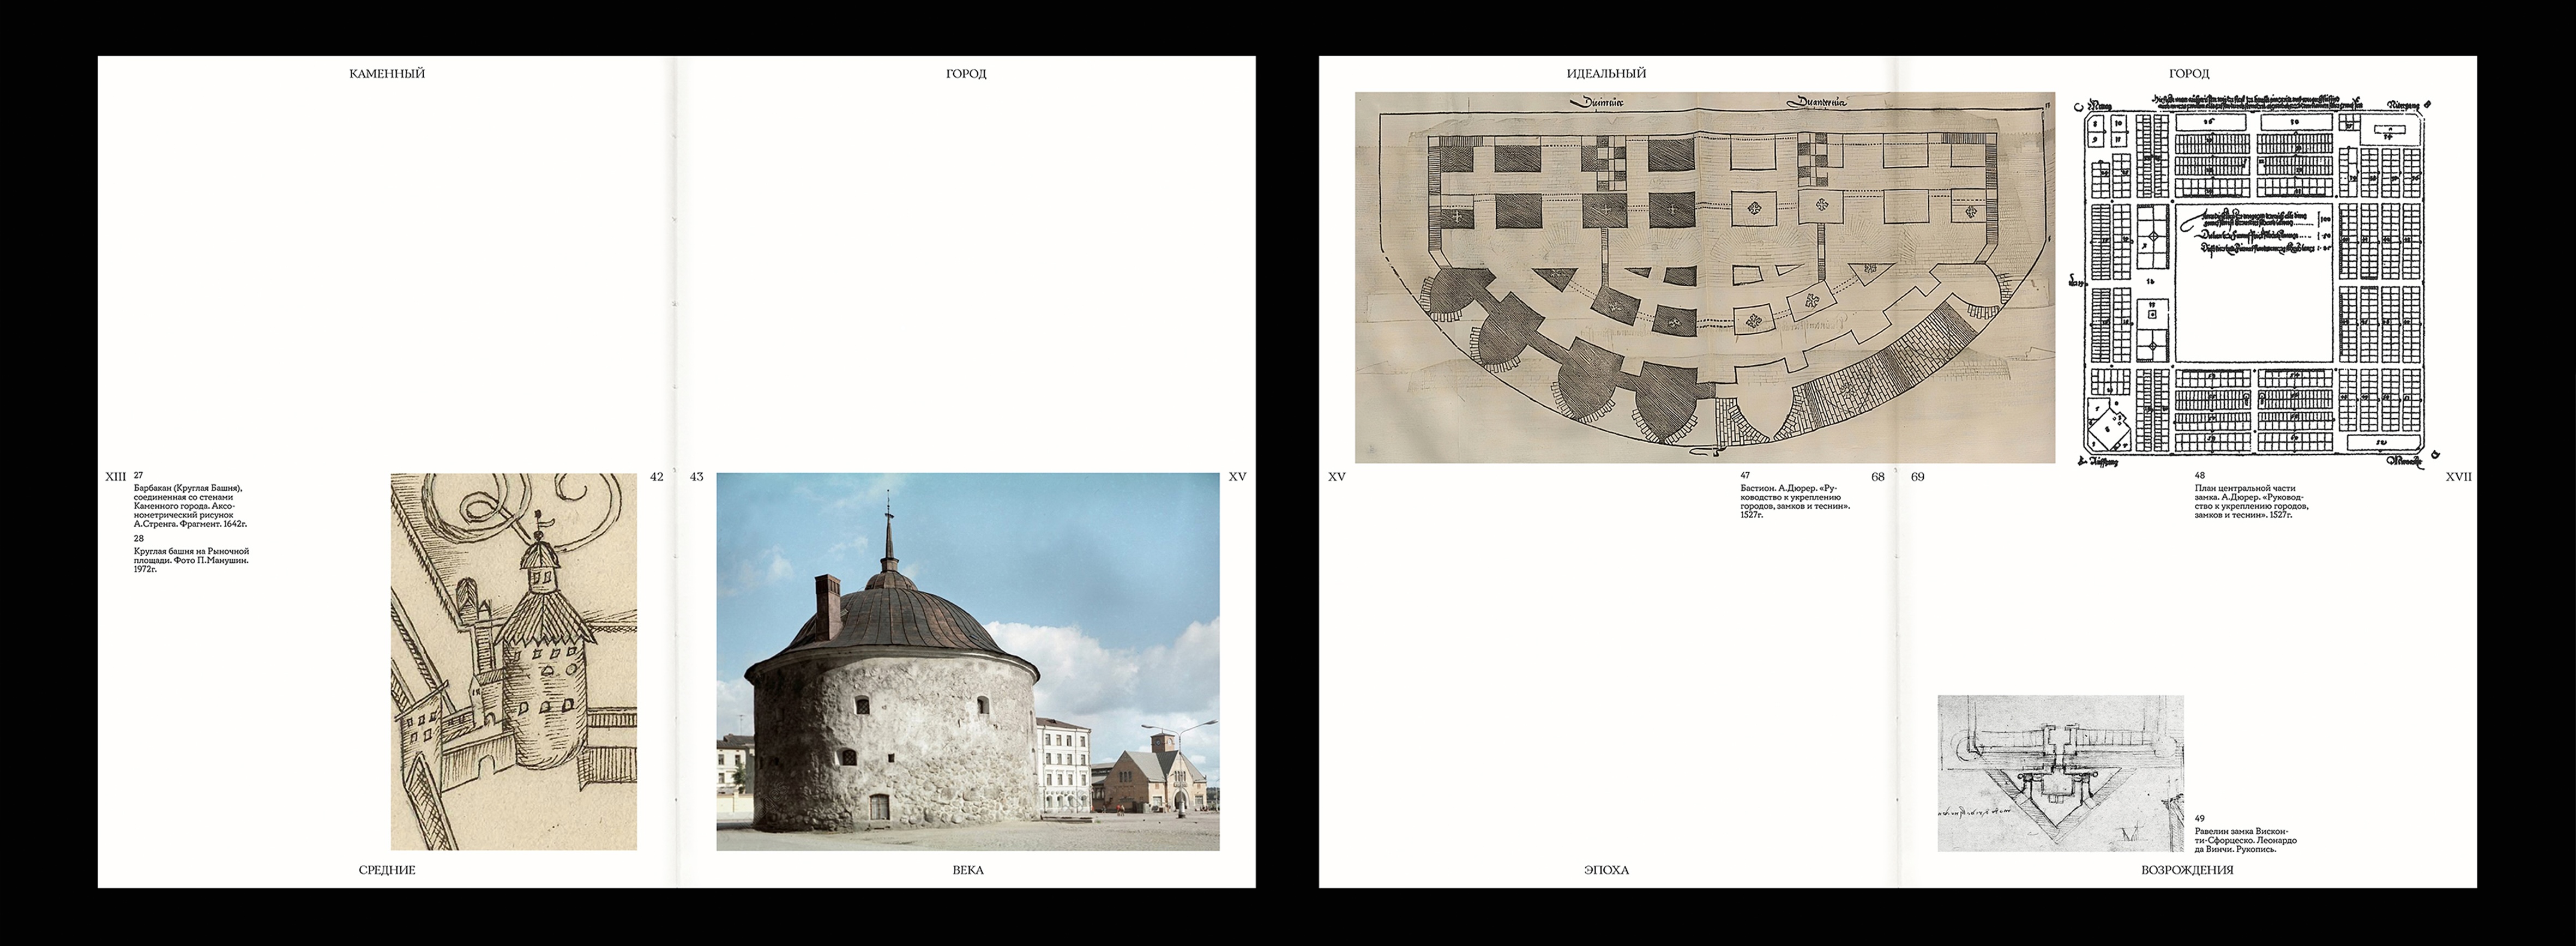This screenshot has height=946, width=2576.
Task: Click the КАМЕННЫЙ page heading
Action: [x=387, y=74]
